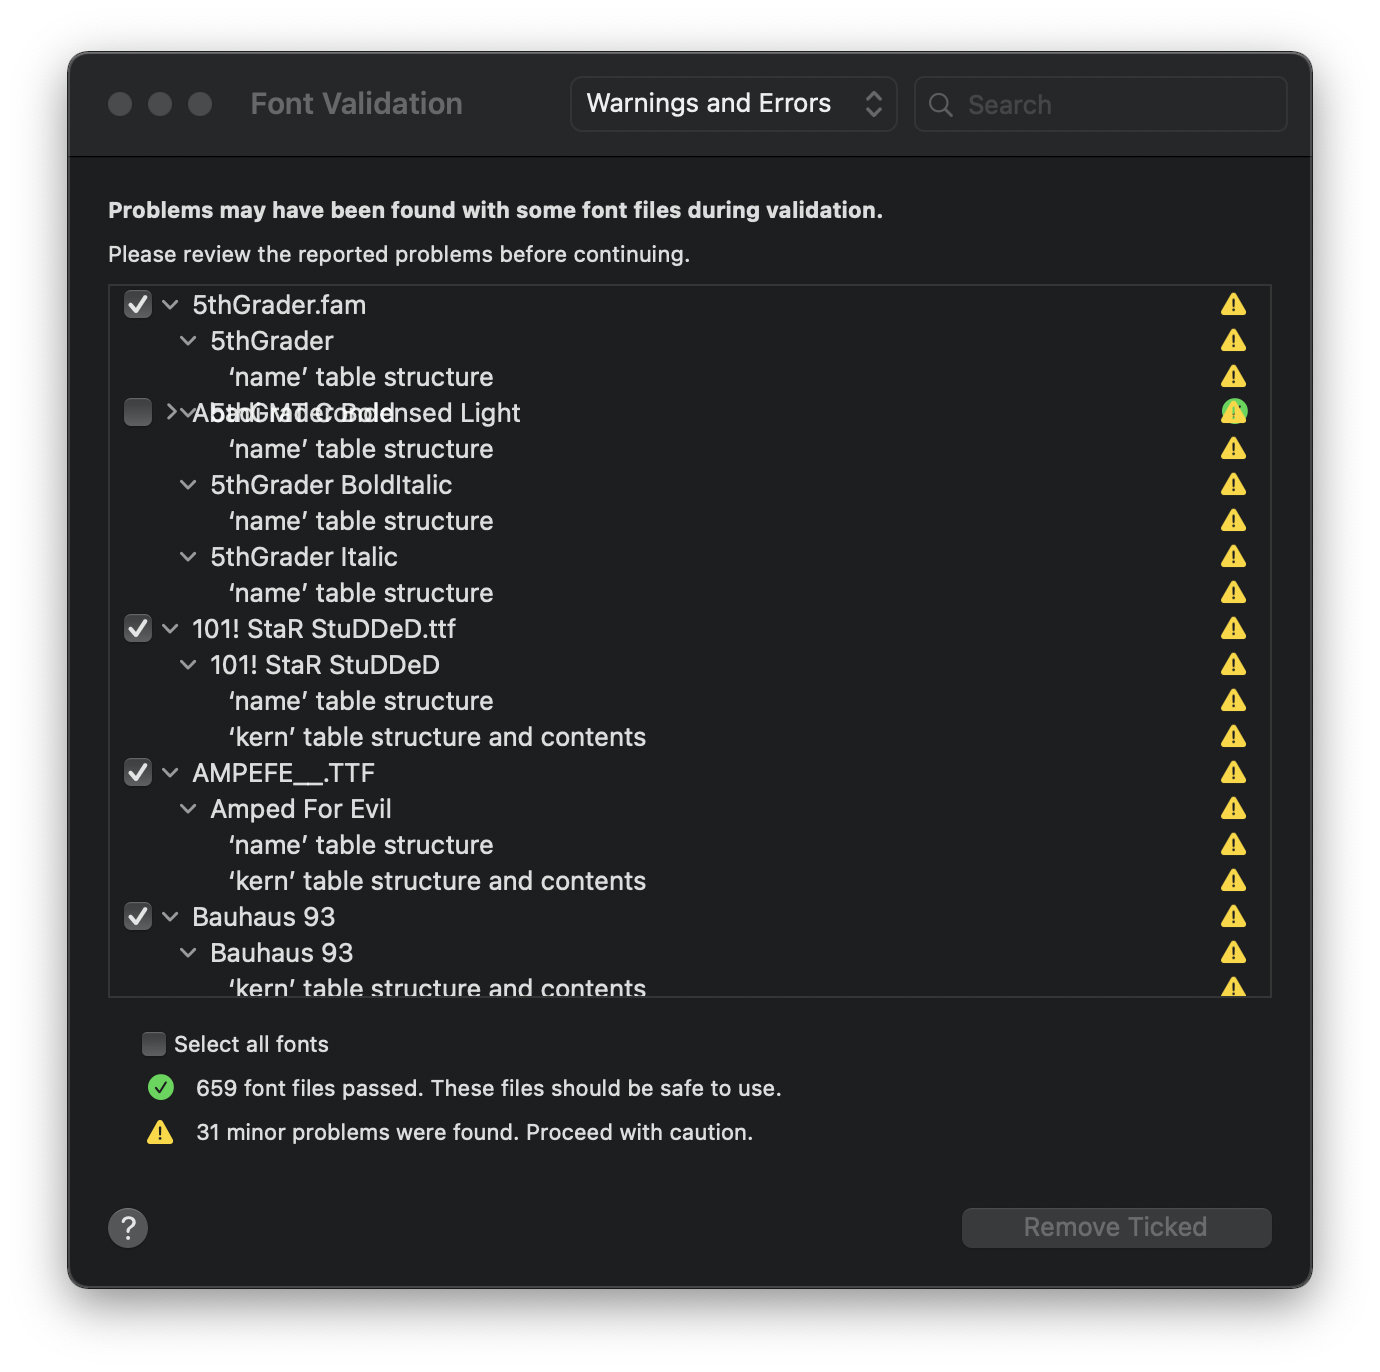
Task: Click warning icon on Amped For Evil row
Action: (x=1233, y=809)
